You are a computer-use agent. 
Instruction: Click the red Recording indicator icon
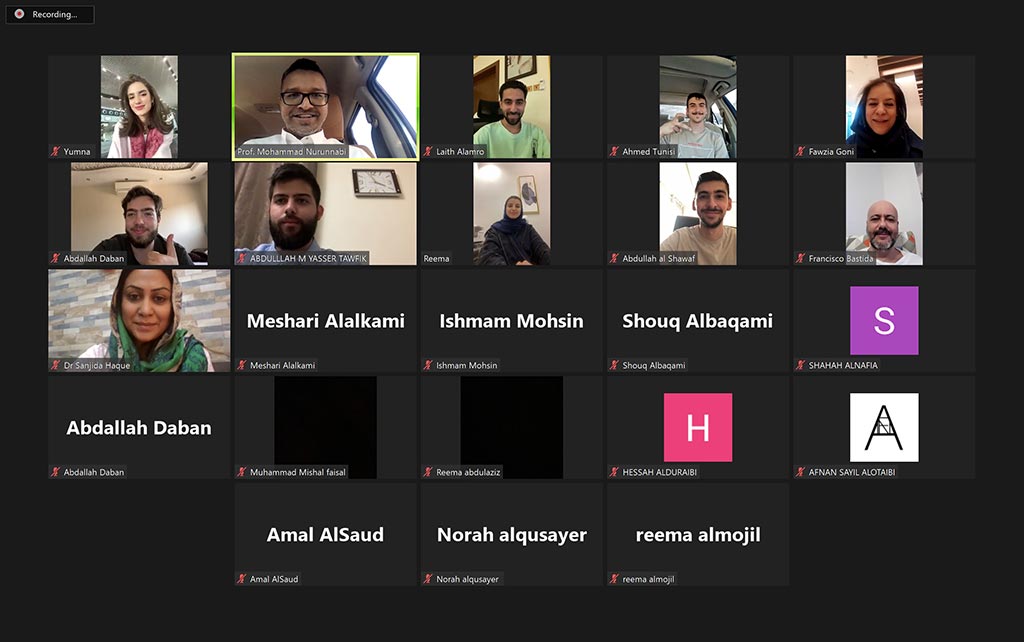(20, 14)
